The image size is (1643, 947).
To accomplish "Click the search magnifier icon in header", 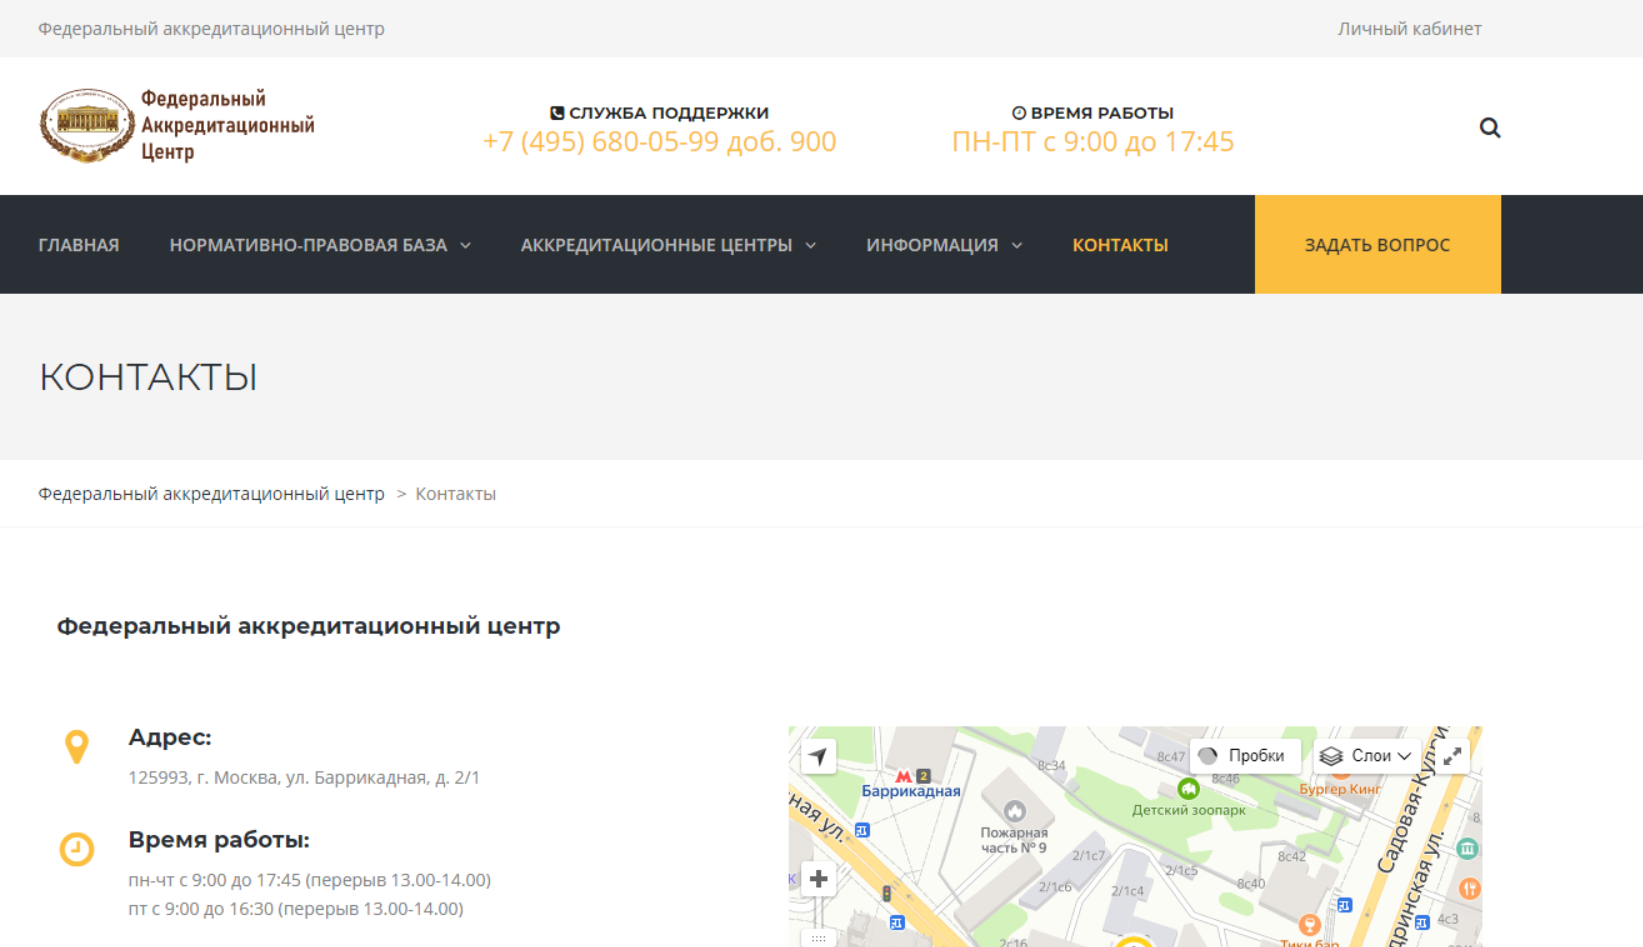I will click(x=1489, y=128).
